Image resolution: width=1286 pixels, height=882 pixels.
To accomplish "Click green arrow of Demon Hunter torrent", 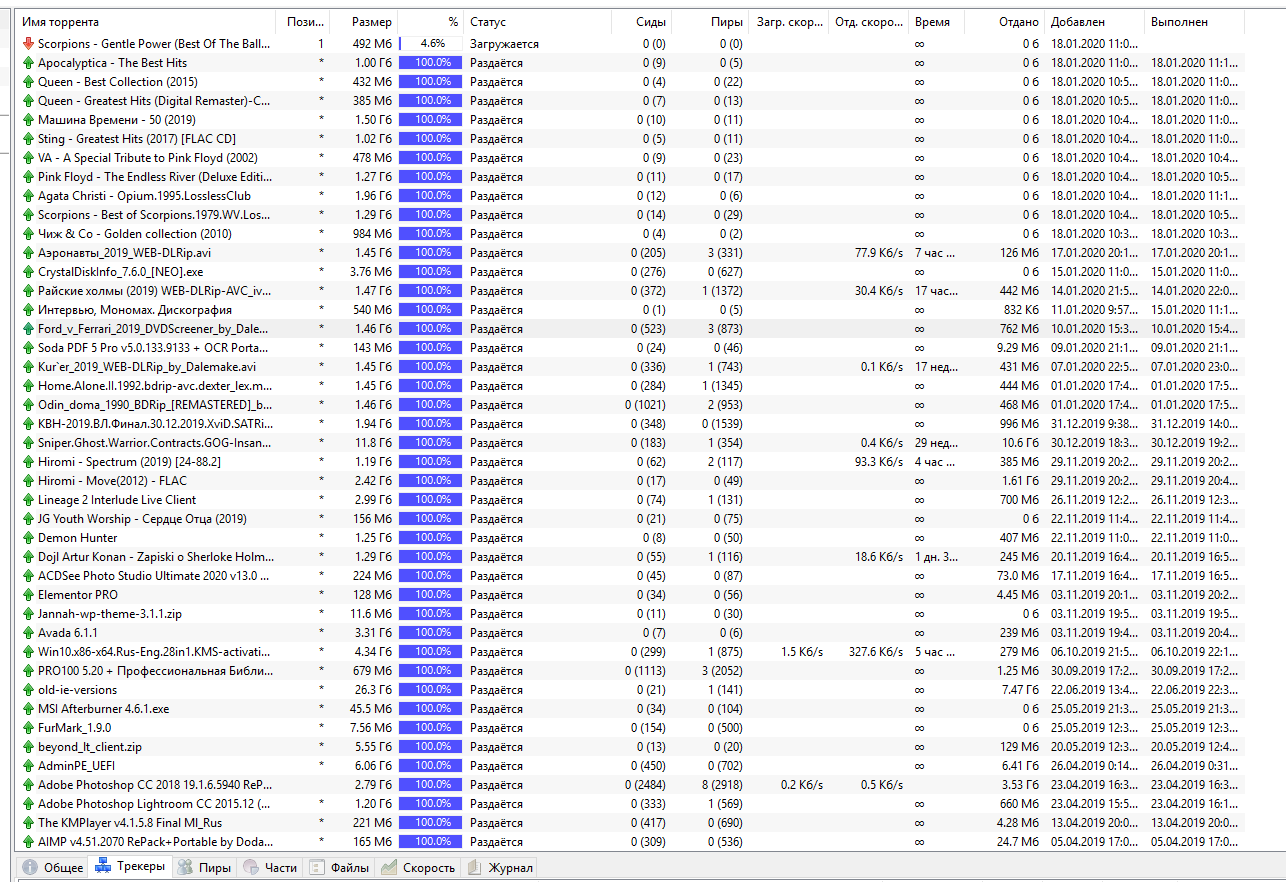I will (x=28, y=538).
